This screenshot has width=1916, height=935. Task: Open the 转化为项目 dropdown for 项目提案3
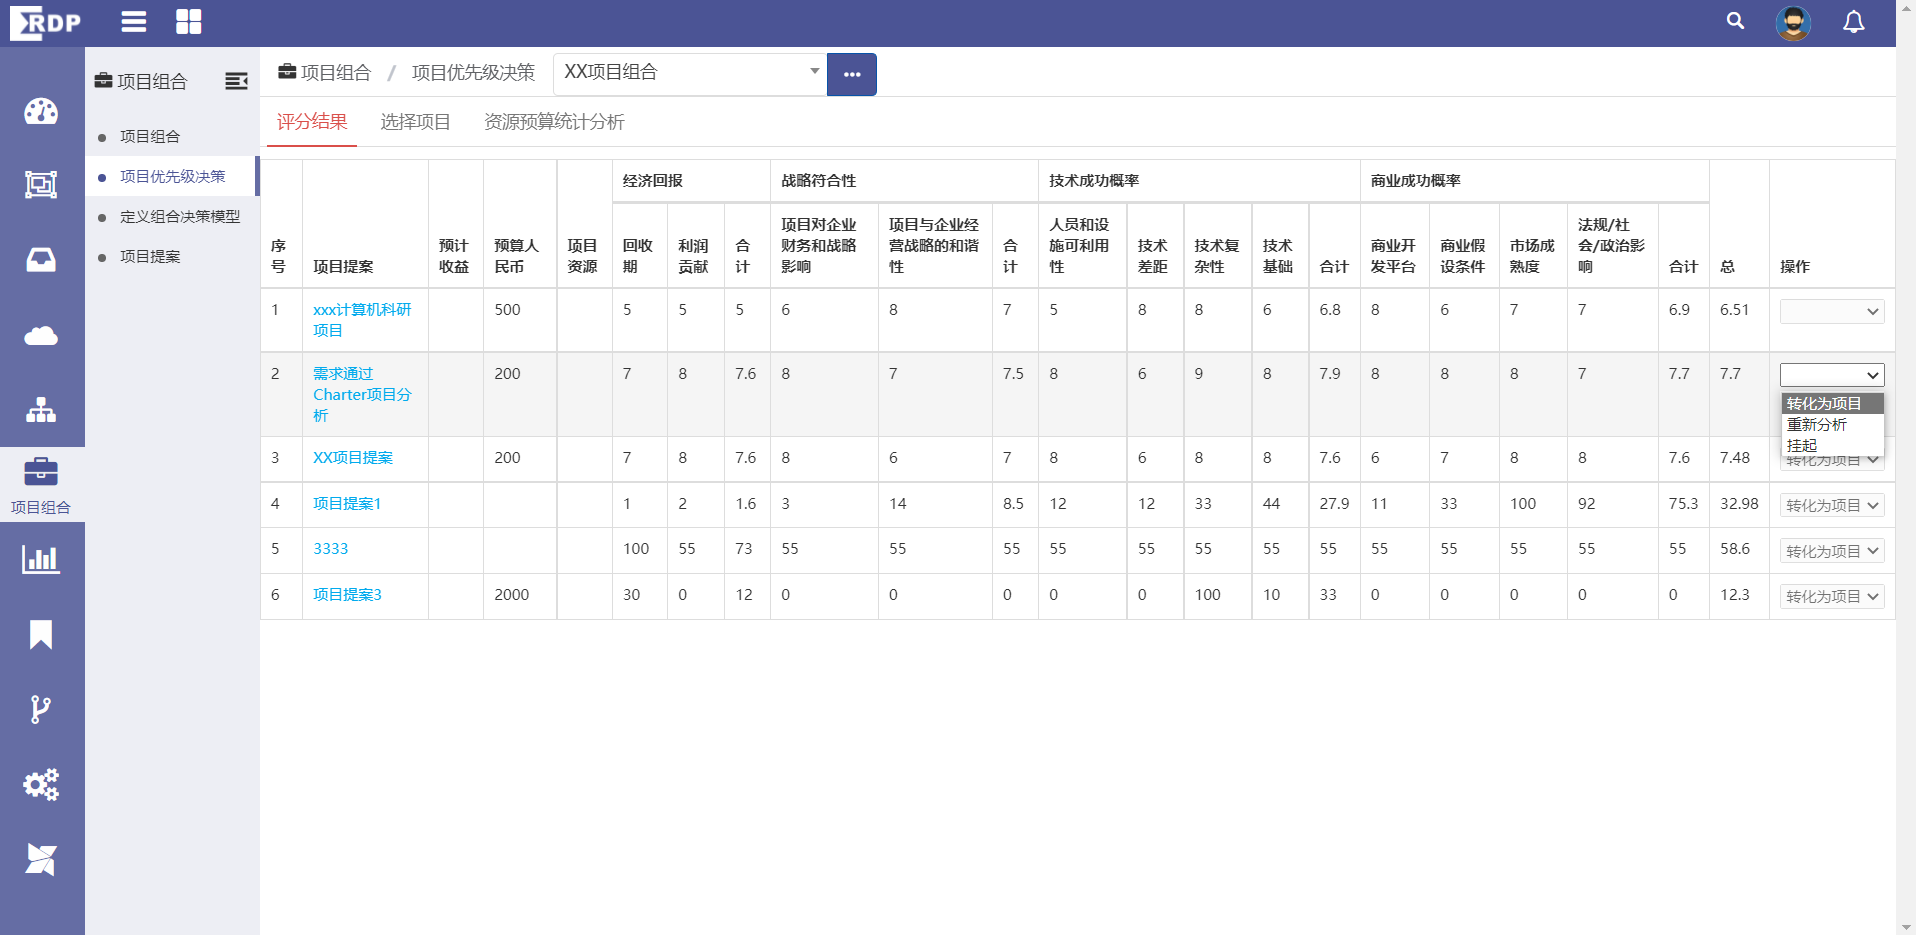[x=1832, y=597]
